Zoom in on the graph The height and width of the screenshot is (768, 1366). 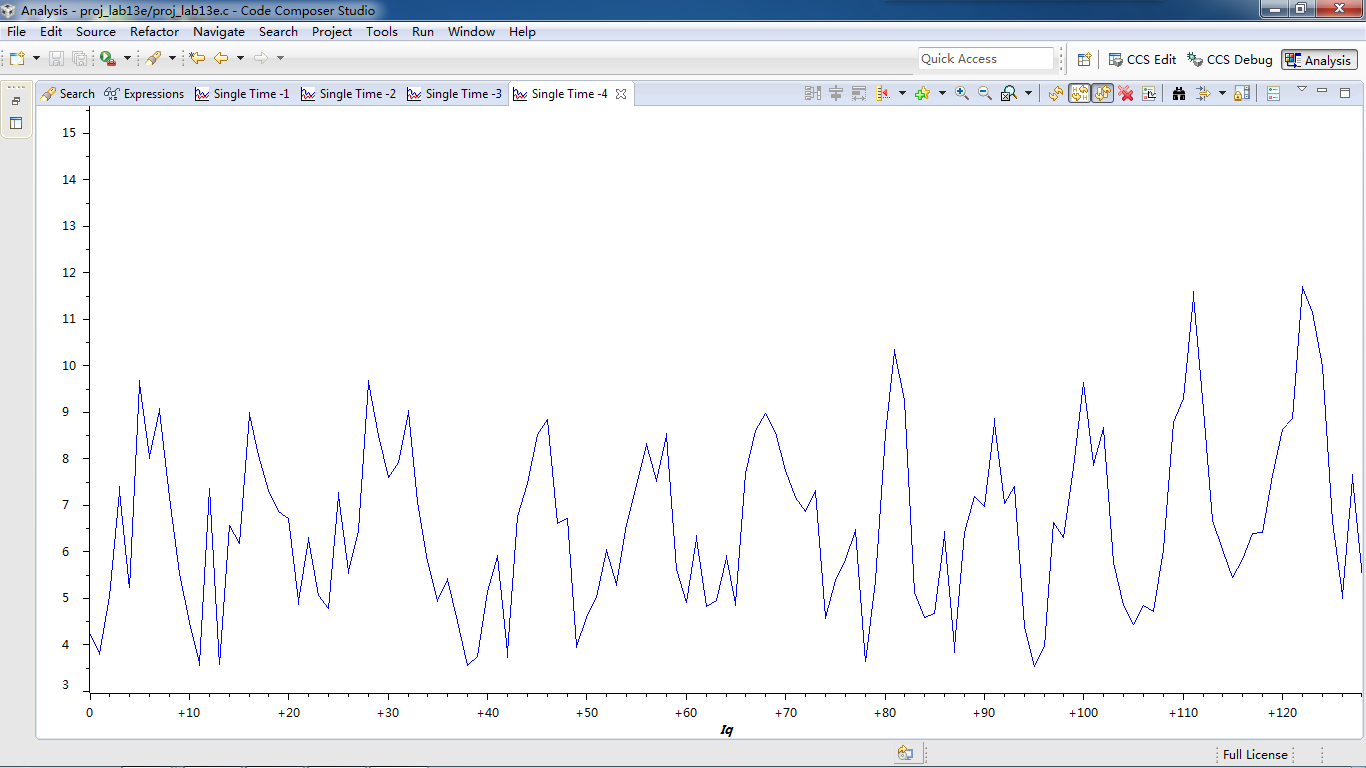[x=962, y=93]
